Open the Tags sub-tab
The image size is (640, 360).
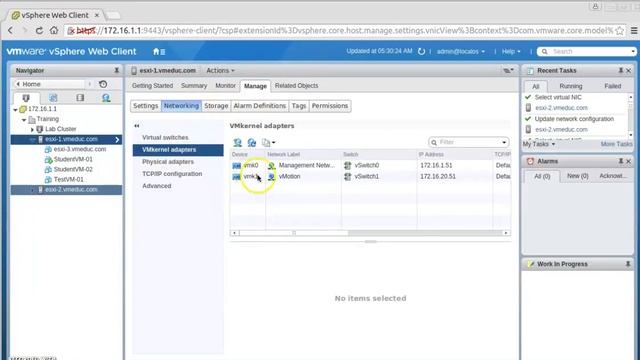tap(299, 106)
